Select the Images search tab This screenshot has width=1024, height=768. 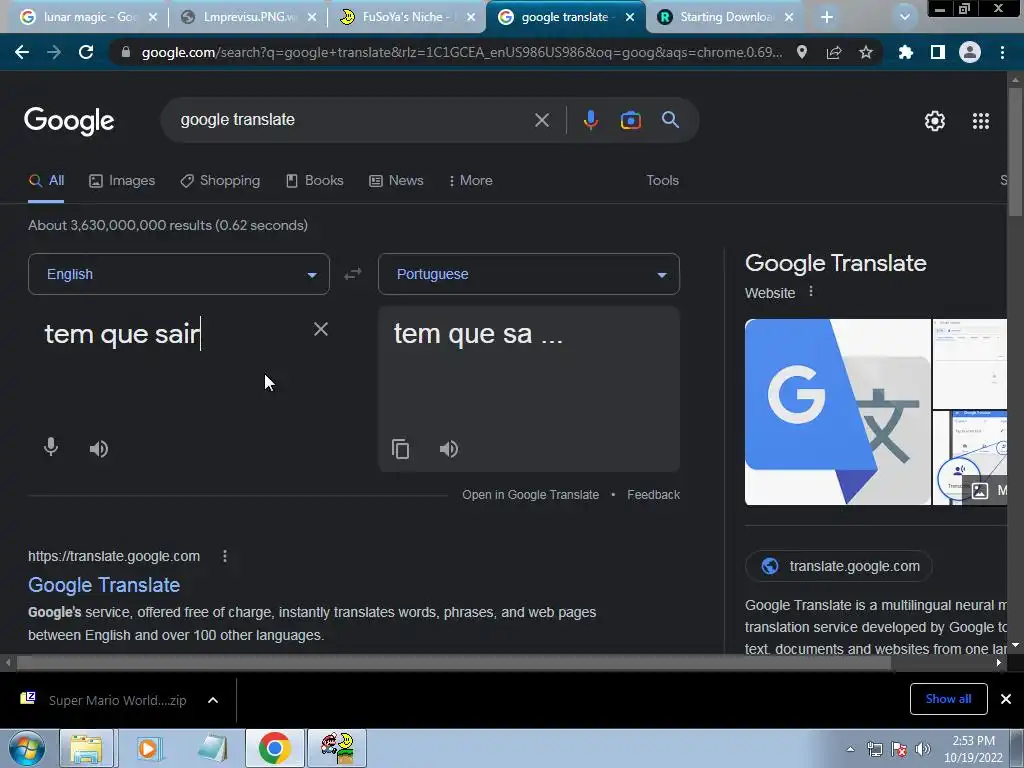(122, 180)
